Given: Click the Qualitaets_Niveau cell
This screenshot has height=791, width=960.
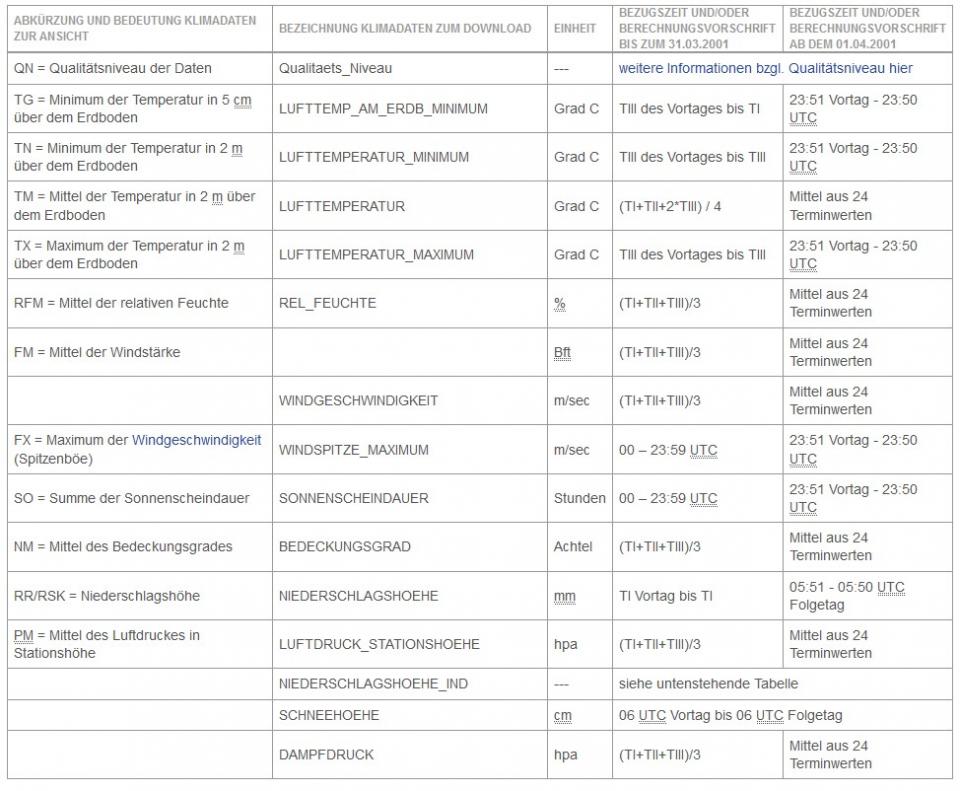Looking at the screenshot, I should pyautogui.click(x=335, y=69).
